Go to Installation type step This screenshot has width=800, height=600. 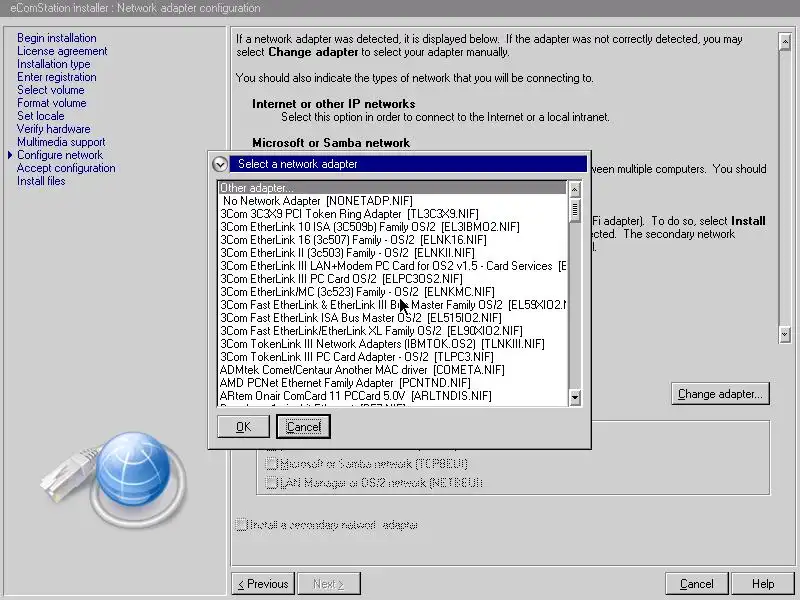[x=54, y=64]
